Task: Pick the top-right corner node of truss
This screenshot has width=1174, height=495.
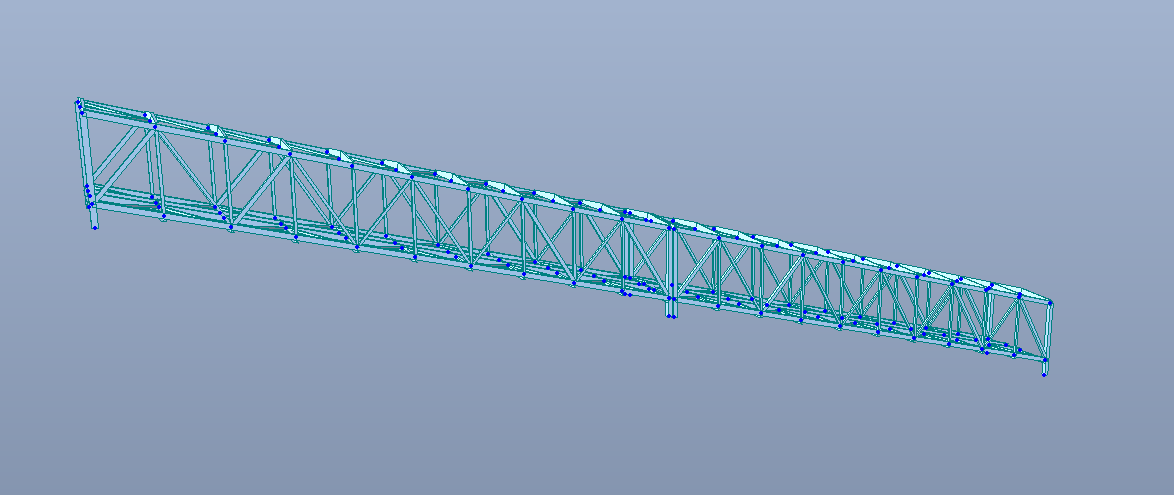Action: (x=1050, y=302)
